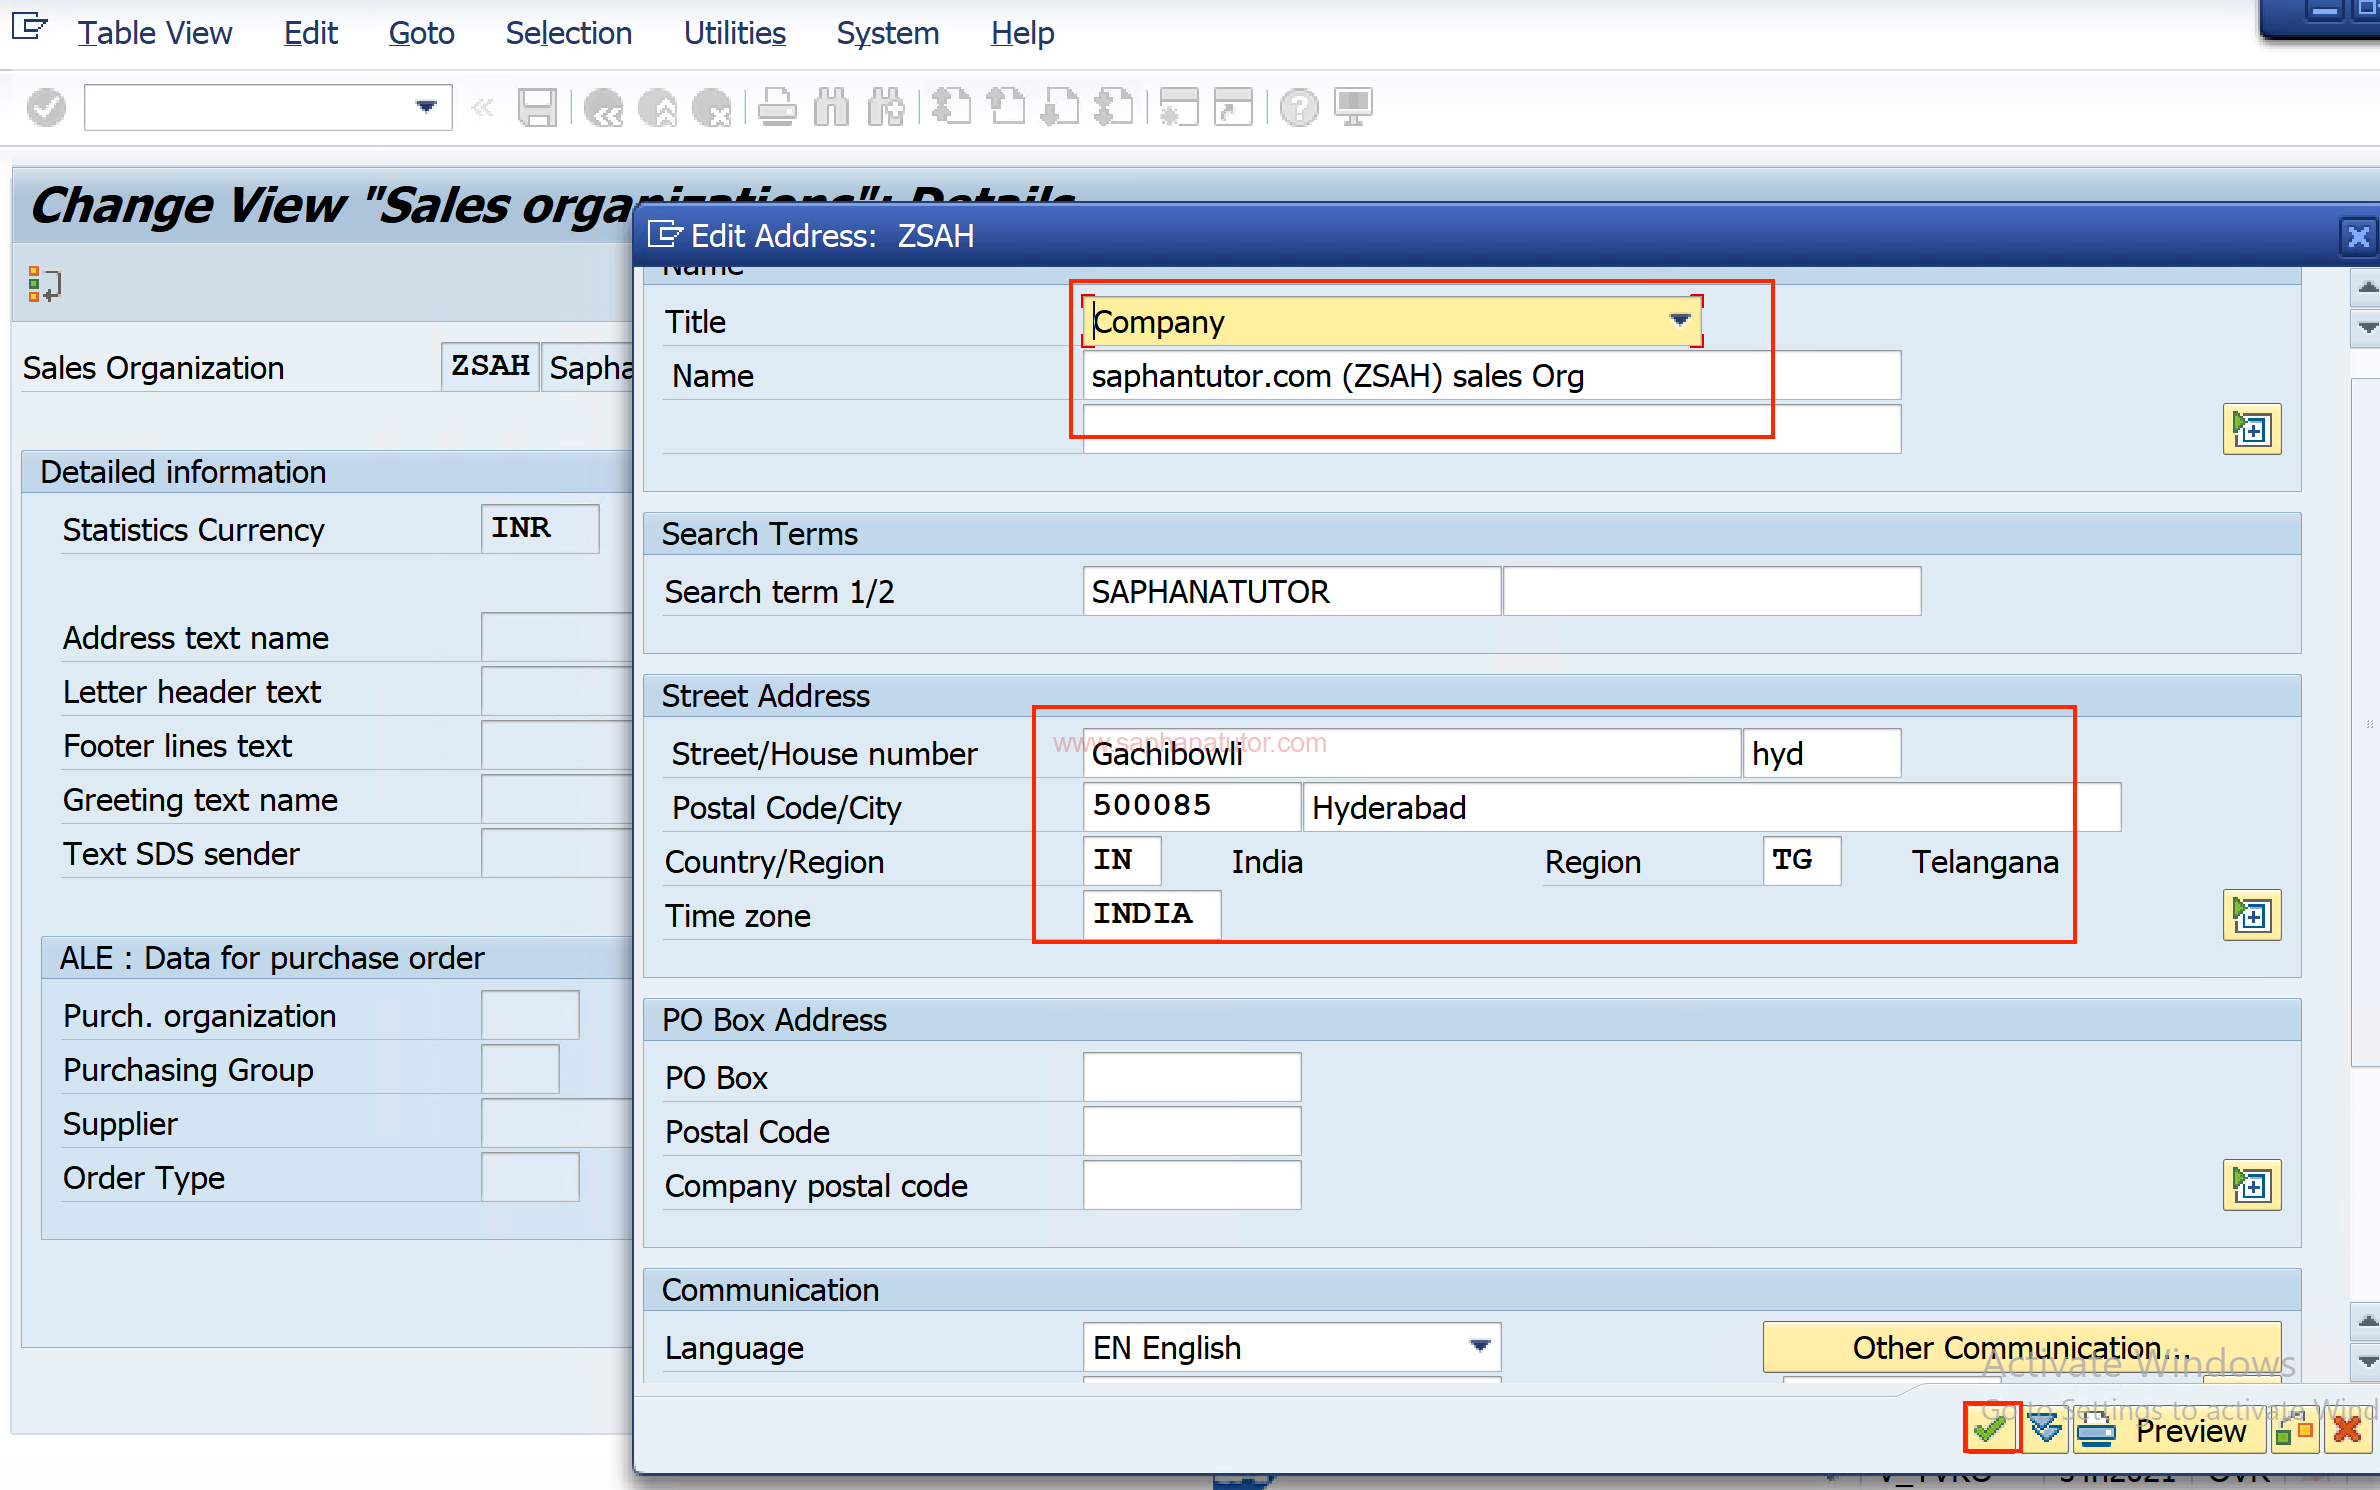Viewport: 2380px width, 1490px height.
Task: Click the Generate Shortcut icon
Action: coord(1233,107)
